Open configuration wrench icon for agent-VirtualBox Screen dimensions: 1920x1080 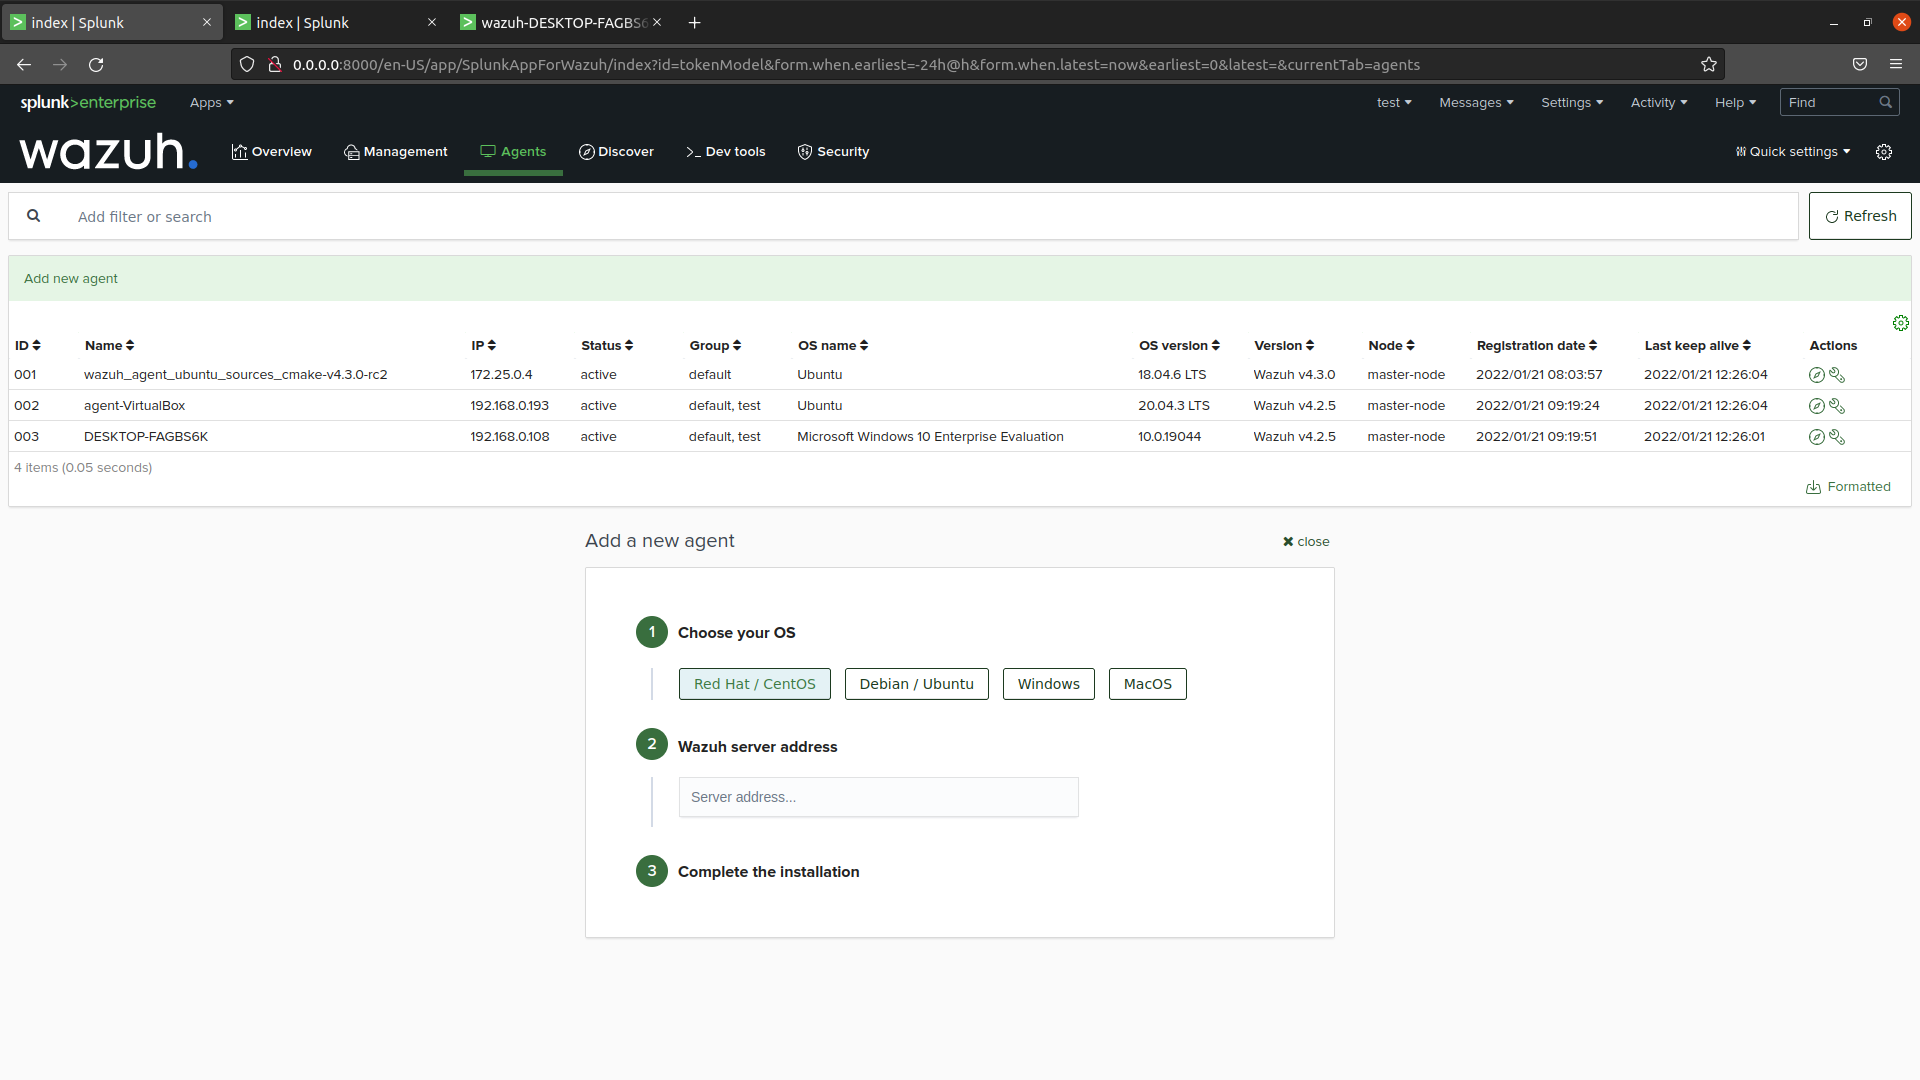(1837, 406)
